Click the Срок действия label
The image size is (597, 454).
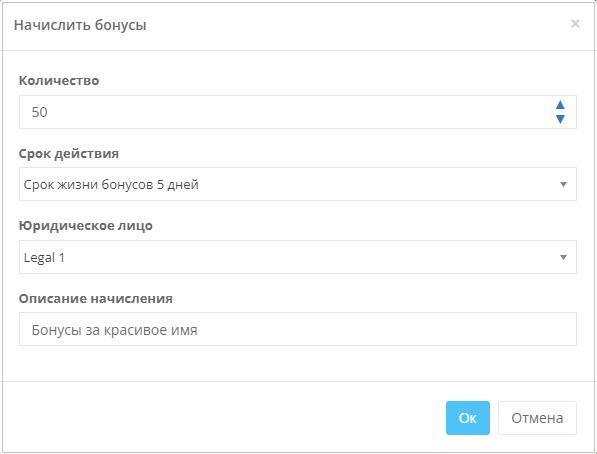pyautogui.click(x=69, y=153)
